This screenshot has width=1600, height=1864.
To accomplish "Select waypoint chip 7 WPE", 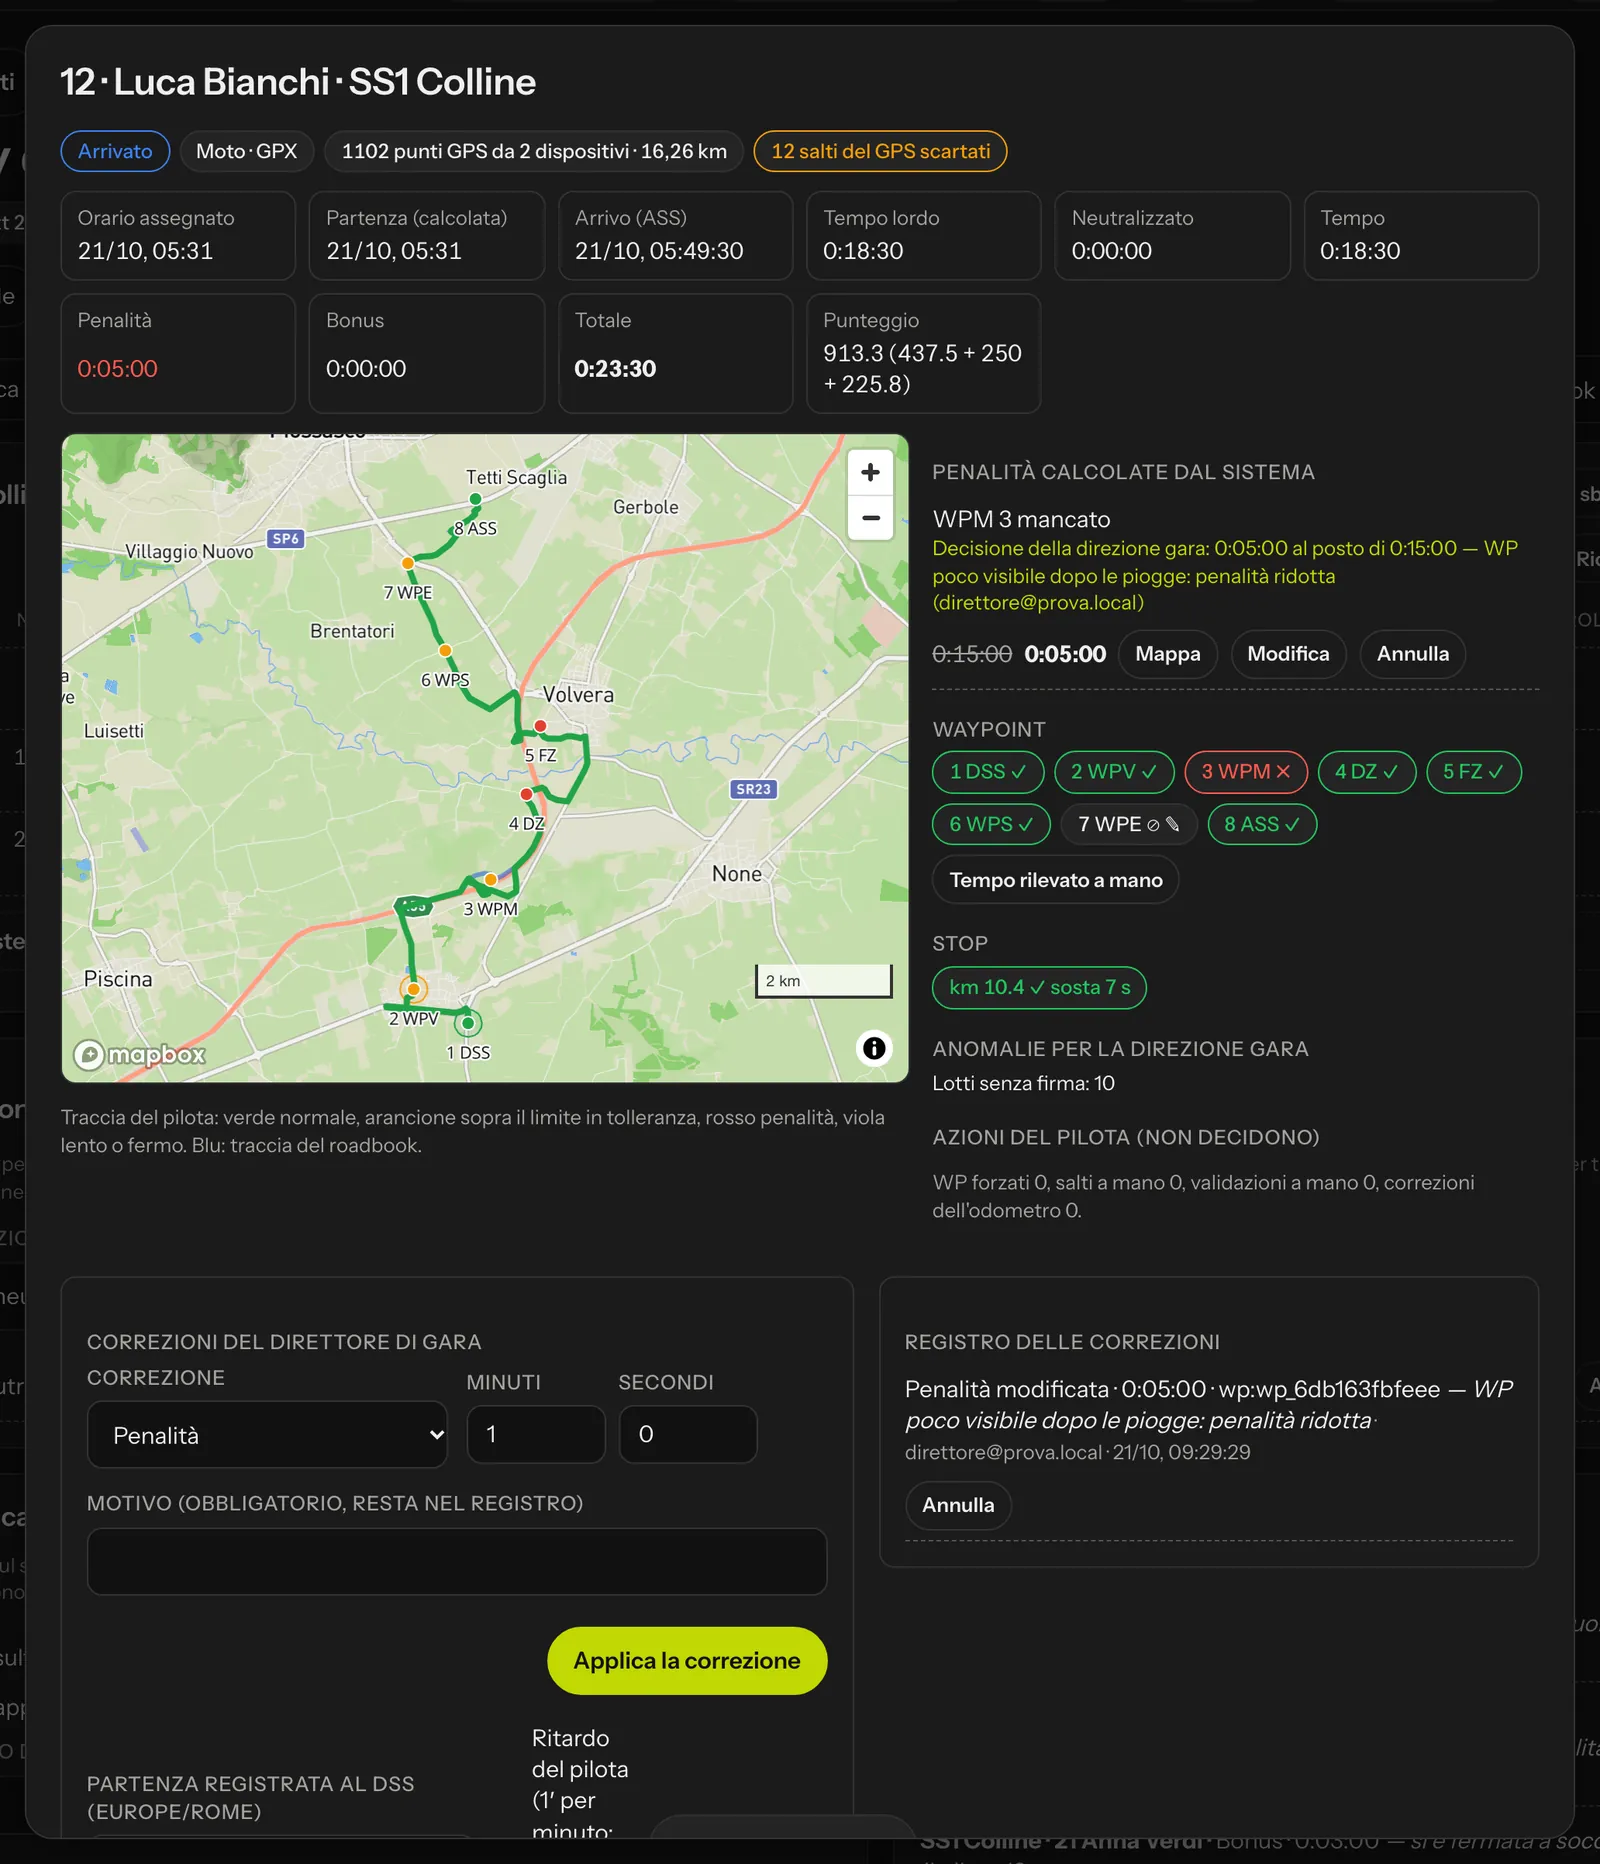I will (1129, 824).
